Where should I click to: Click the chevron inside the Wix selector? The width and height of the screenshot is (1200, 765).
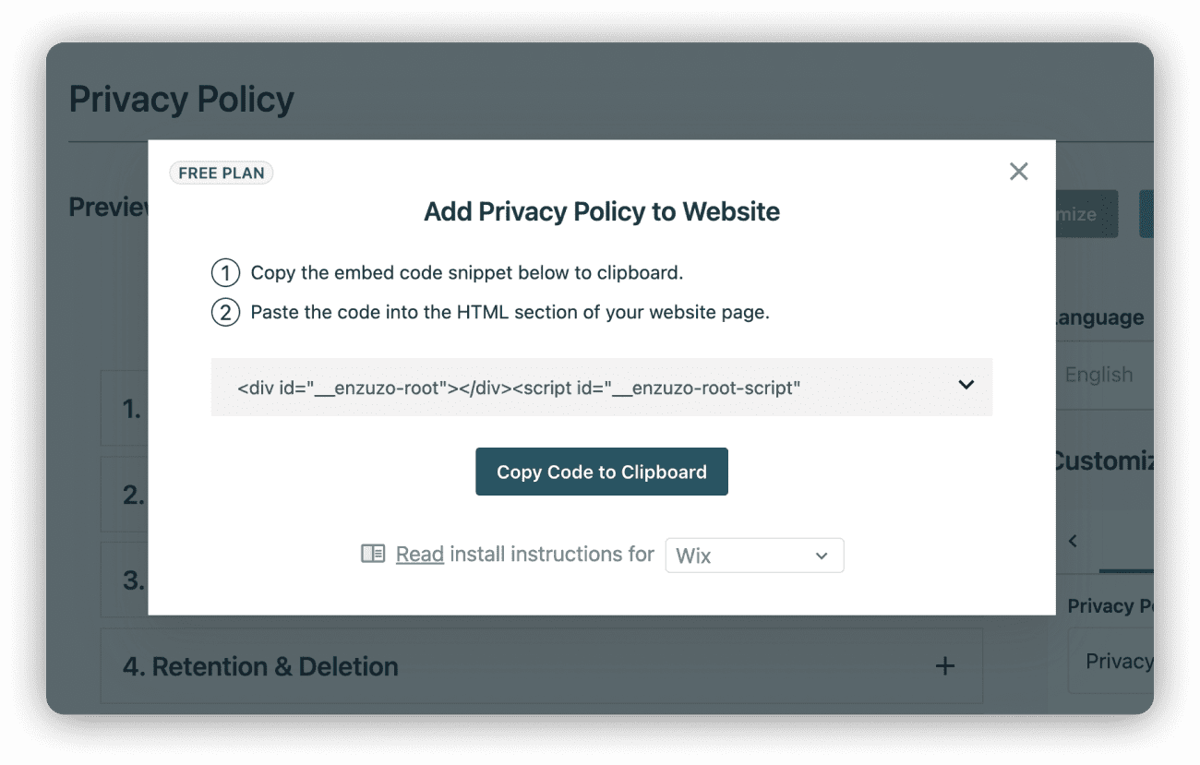[822, 555]
